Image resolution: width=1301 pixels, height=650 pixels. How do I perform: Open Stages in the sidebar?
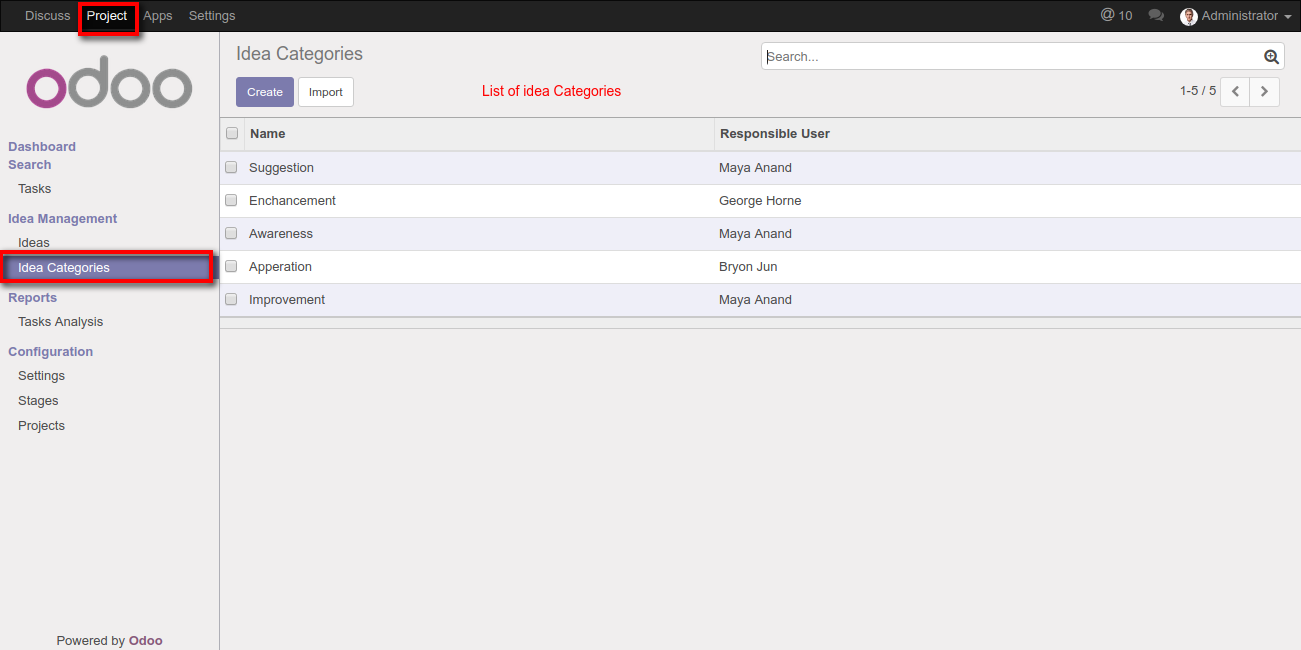click(38, 401)
